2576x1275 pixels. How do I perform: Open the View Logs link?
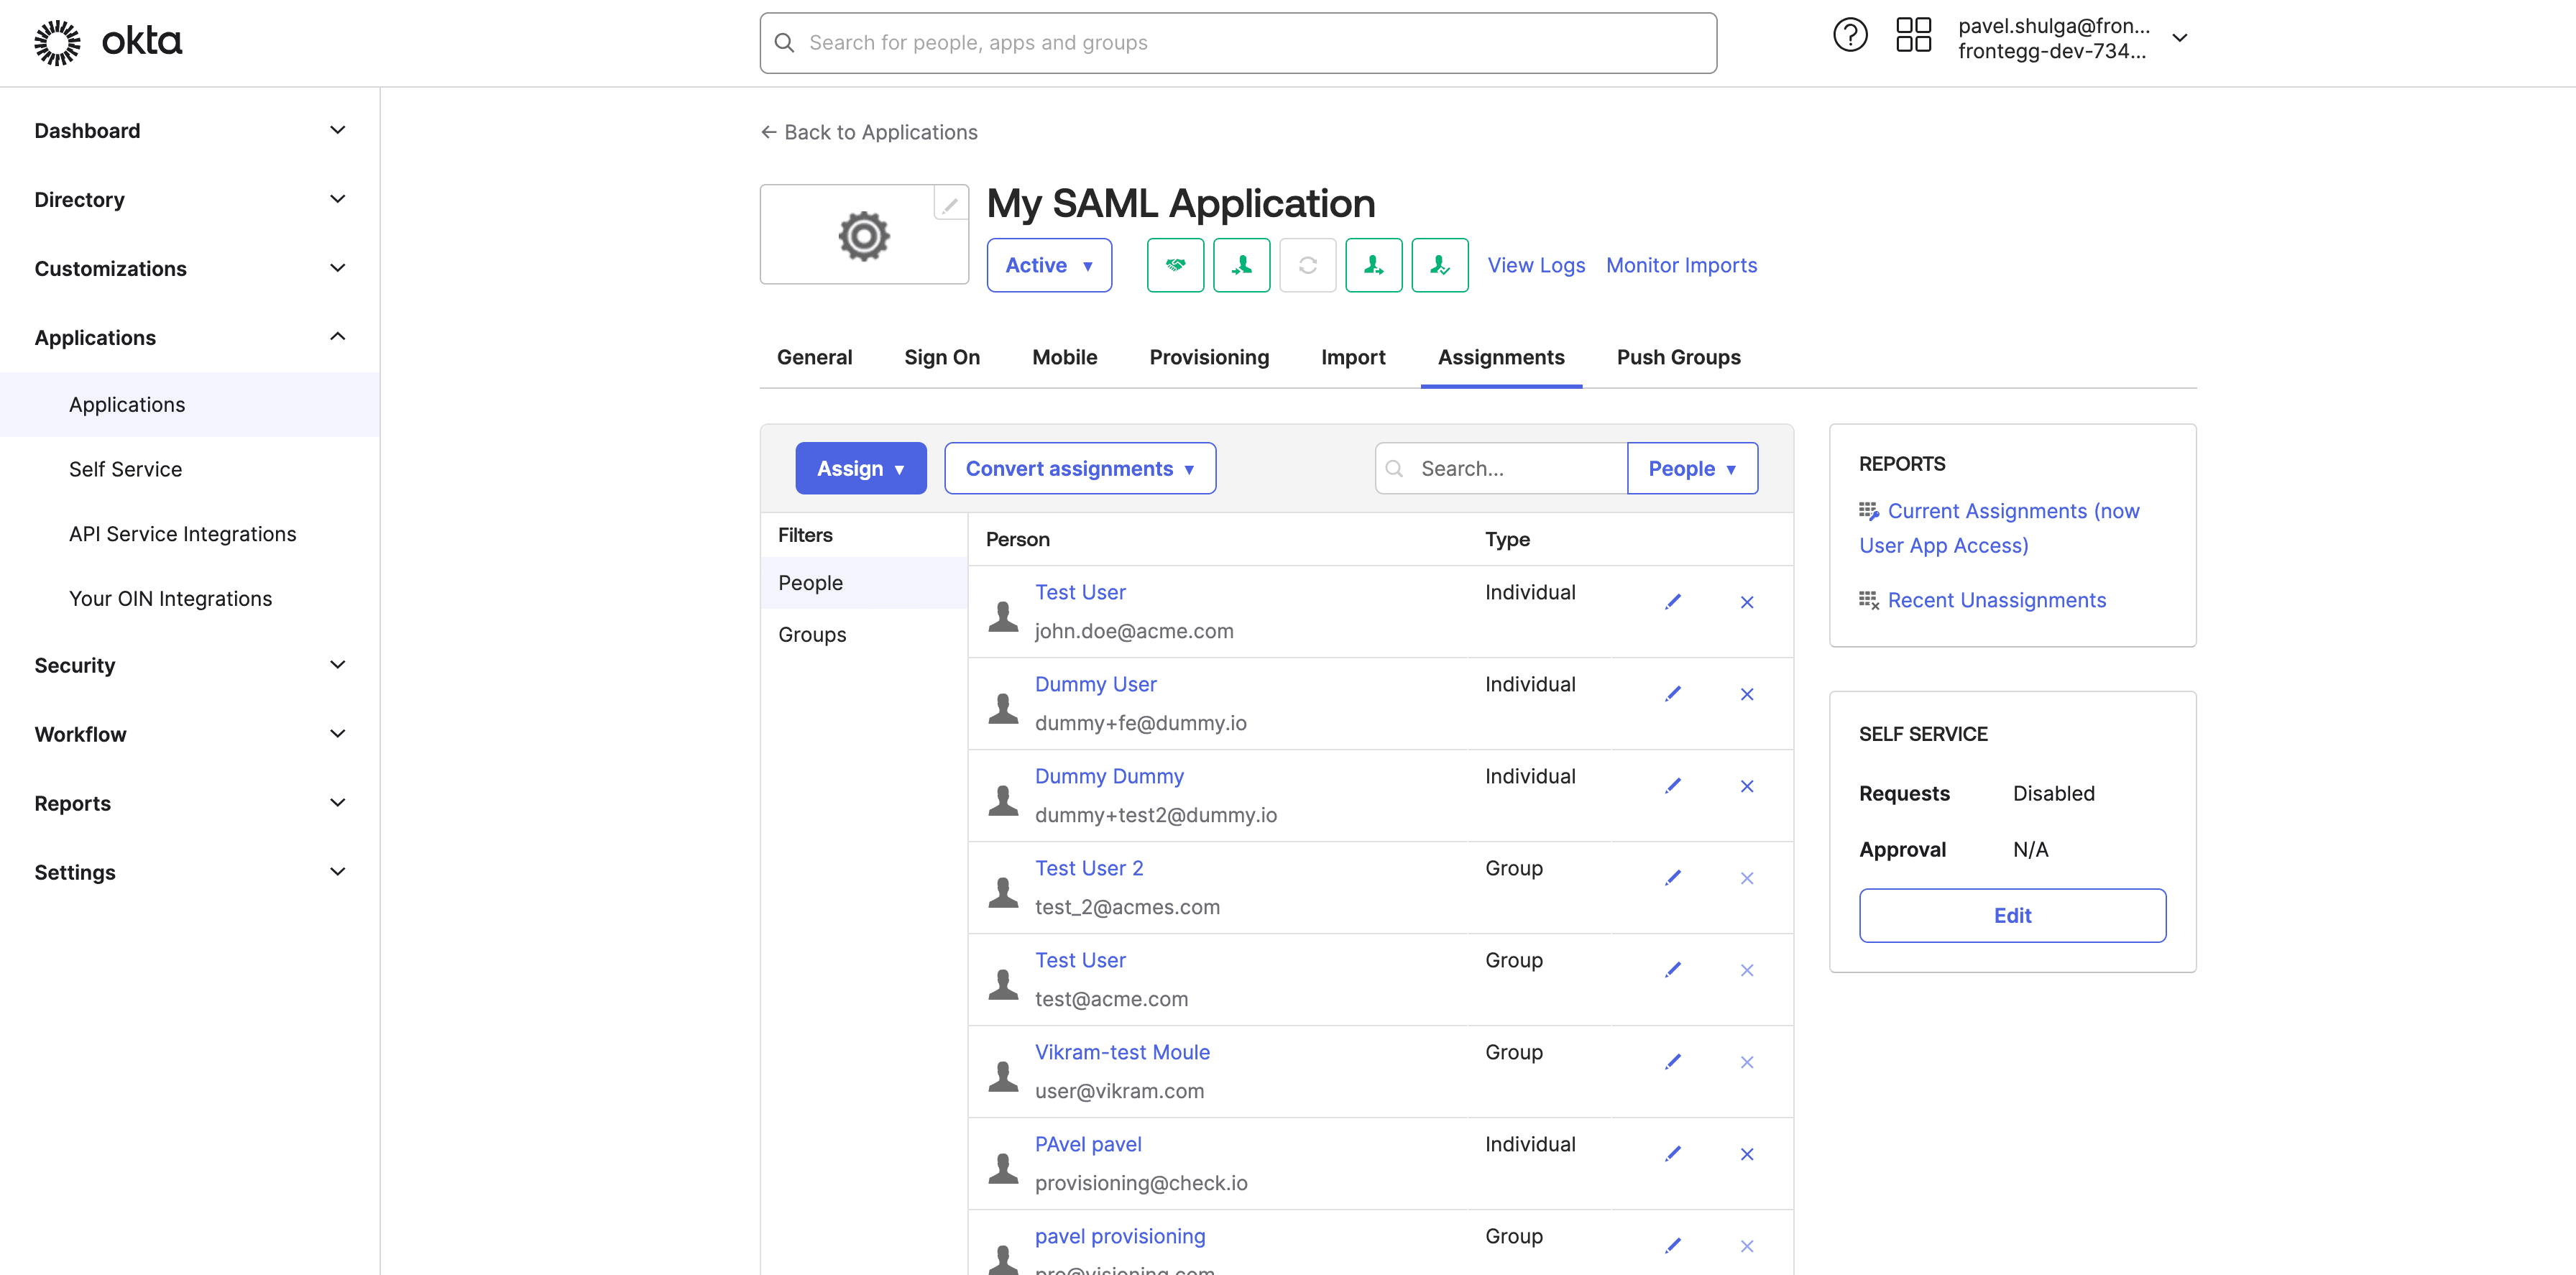tap(1536, 265)
